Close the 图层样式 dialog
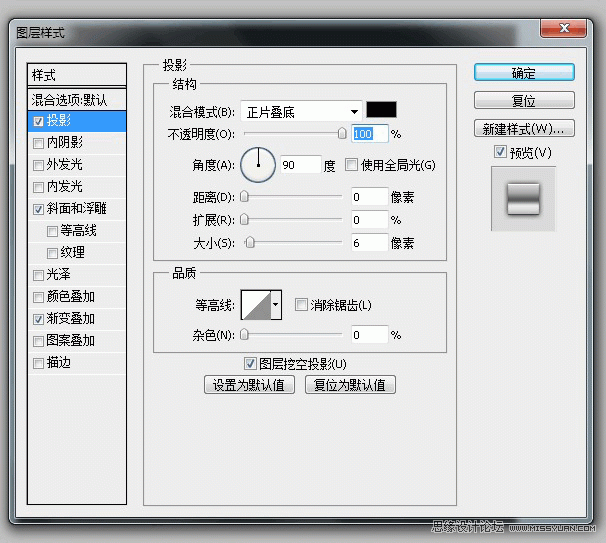The width and height of the screenshot is (606, 543). pos(563,28)
